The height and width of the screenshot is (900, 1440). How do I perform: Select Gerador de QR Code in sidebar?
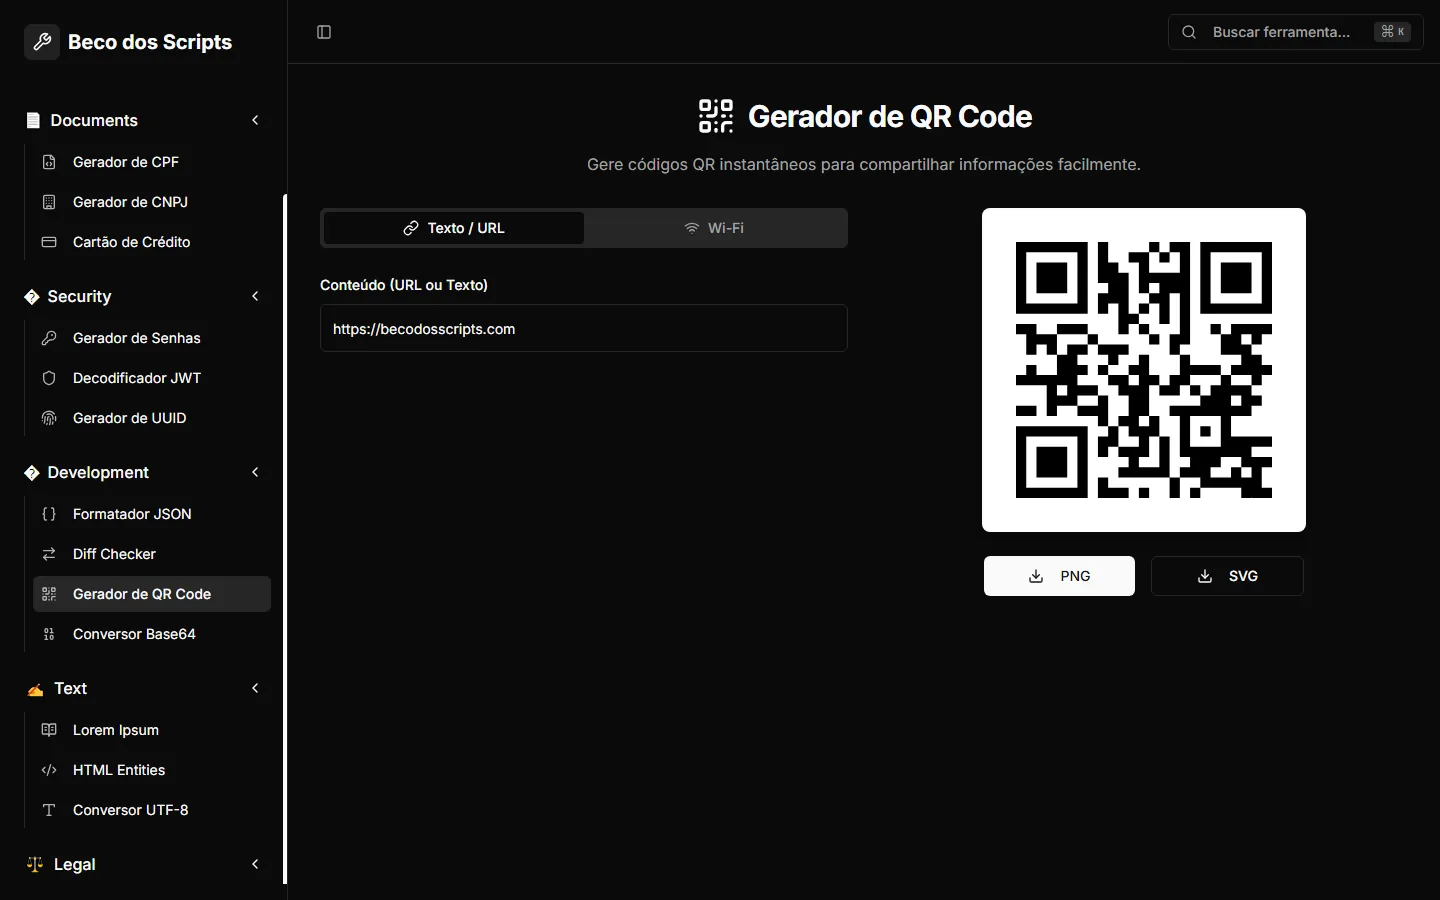(152, 594)
